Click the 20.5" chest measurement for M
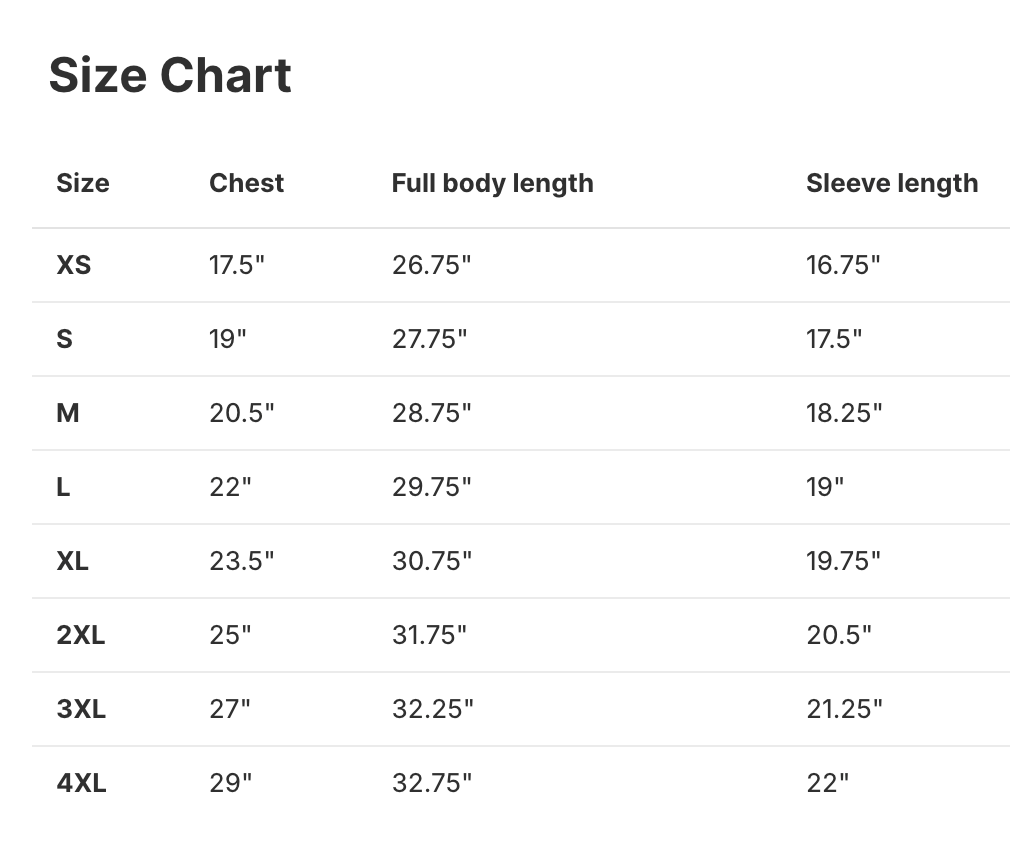Viewport: 1010px width, 850px height. [x=241, y=413]
